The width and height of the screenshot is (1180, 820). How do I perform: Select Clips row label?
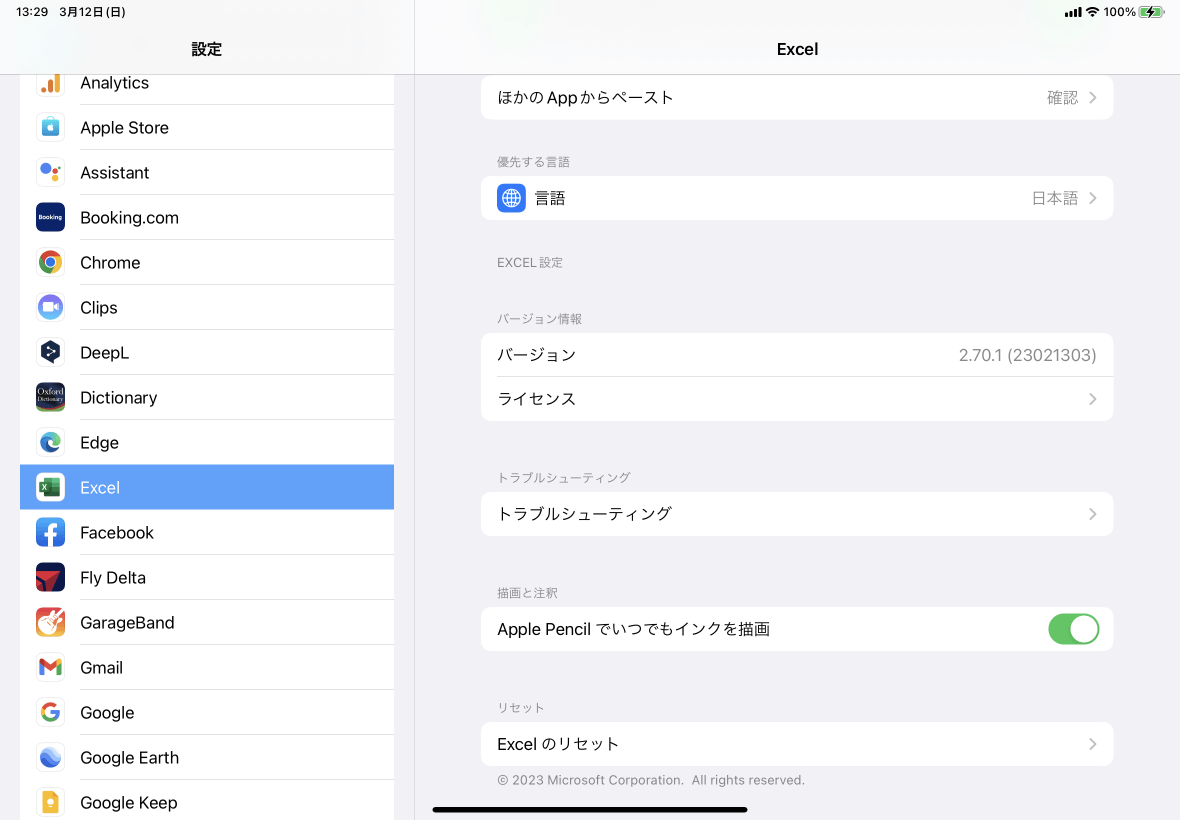(99, 308)
